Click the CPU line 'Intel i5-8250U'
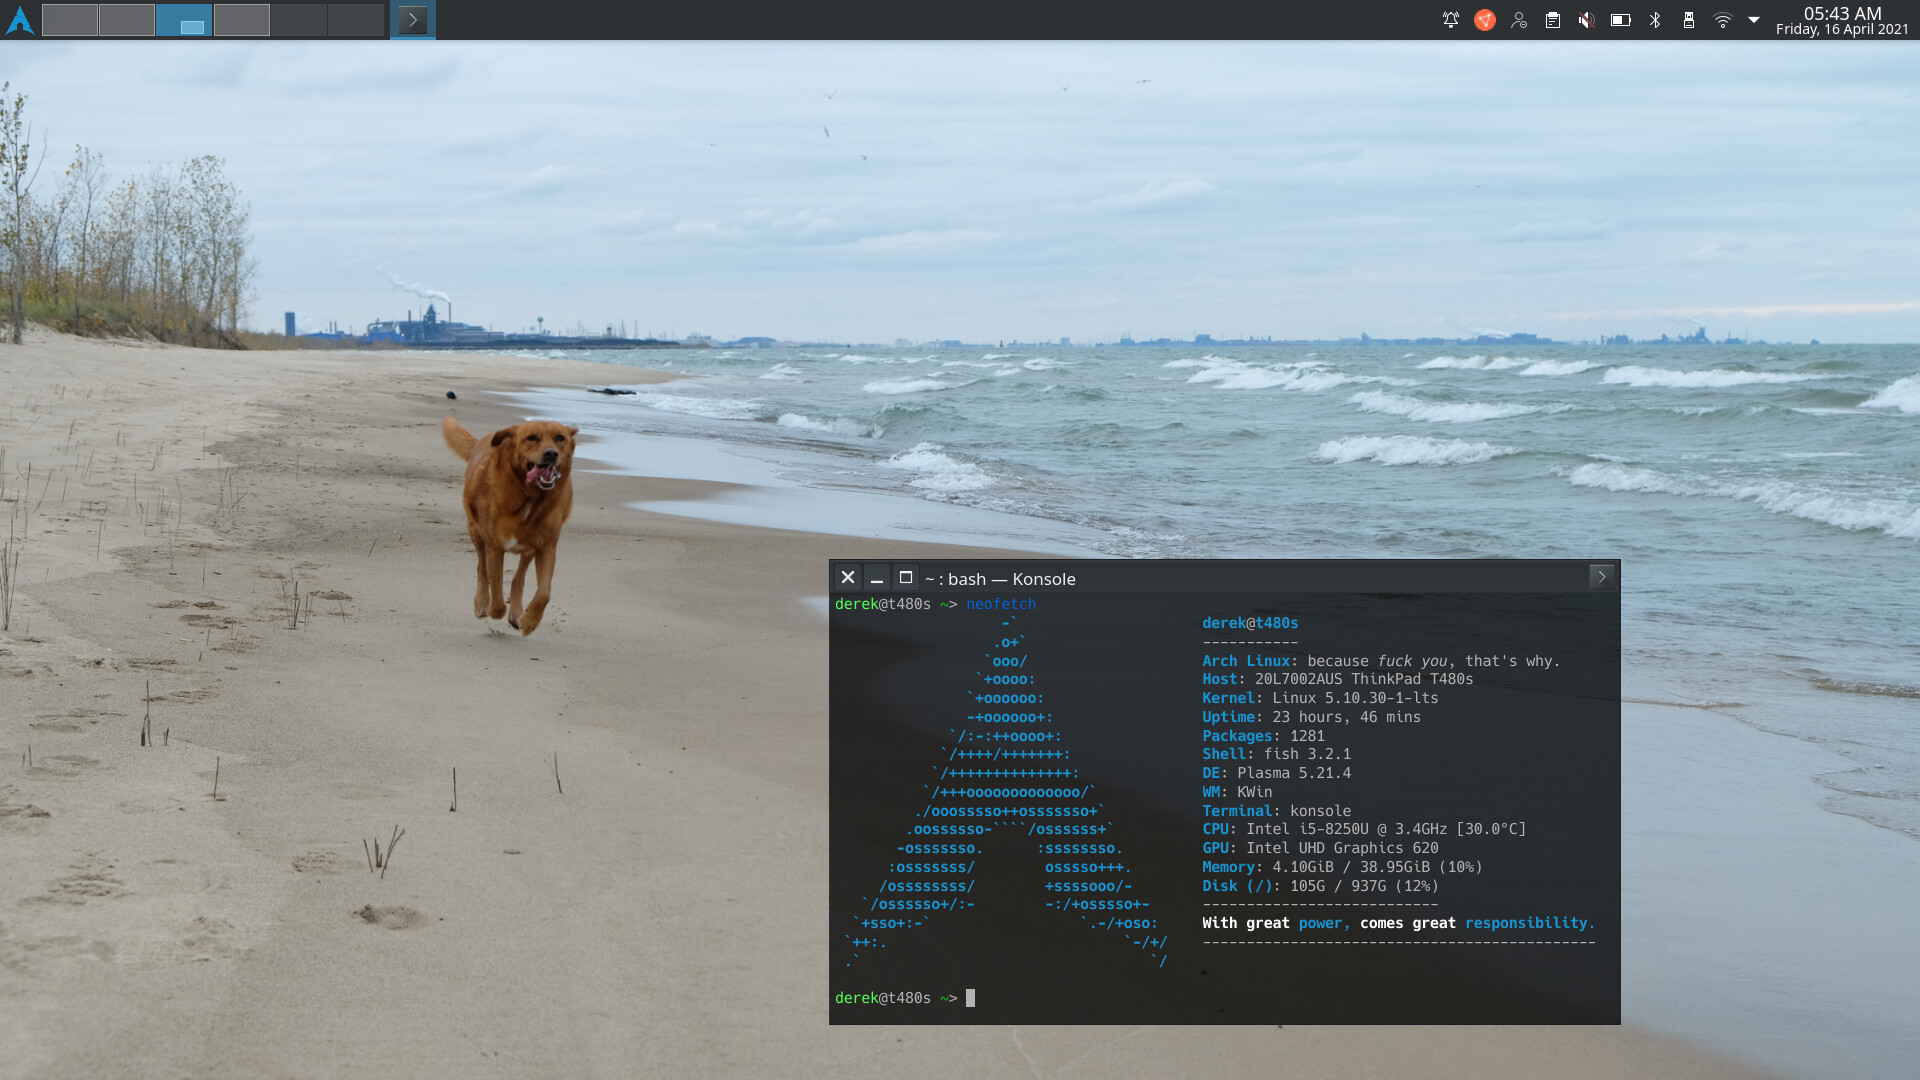Screen dimensions: 1920x1080 [x=1307, y=829]
